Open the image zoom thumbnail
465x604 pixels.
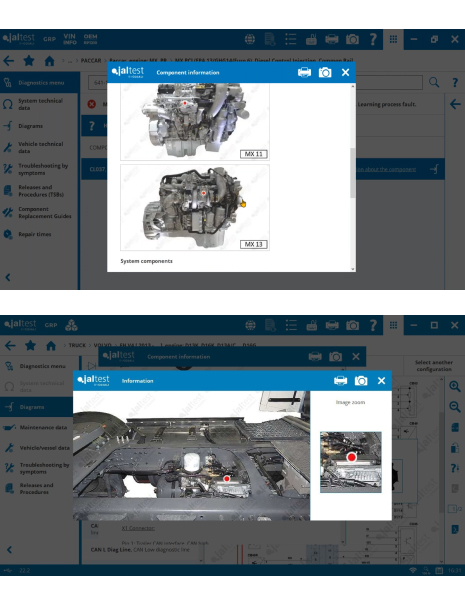tap(351, 462)
